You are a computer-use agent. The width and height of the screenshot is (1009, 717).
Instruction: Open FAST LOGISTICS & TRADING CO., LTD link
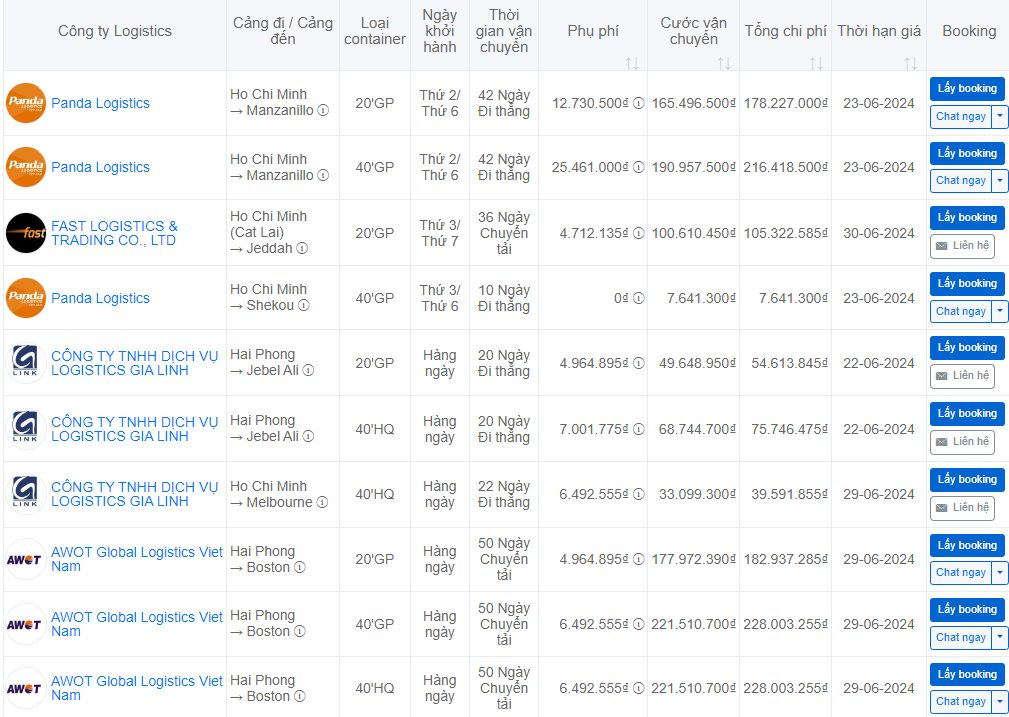pyautogui.click(x=114, y=233)
